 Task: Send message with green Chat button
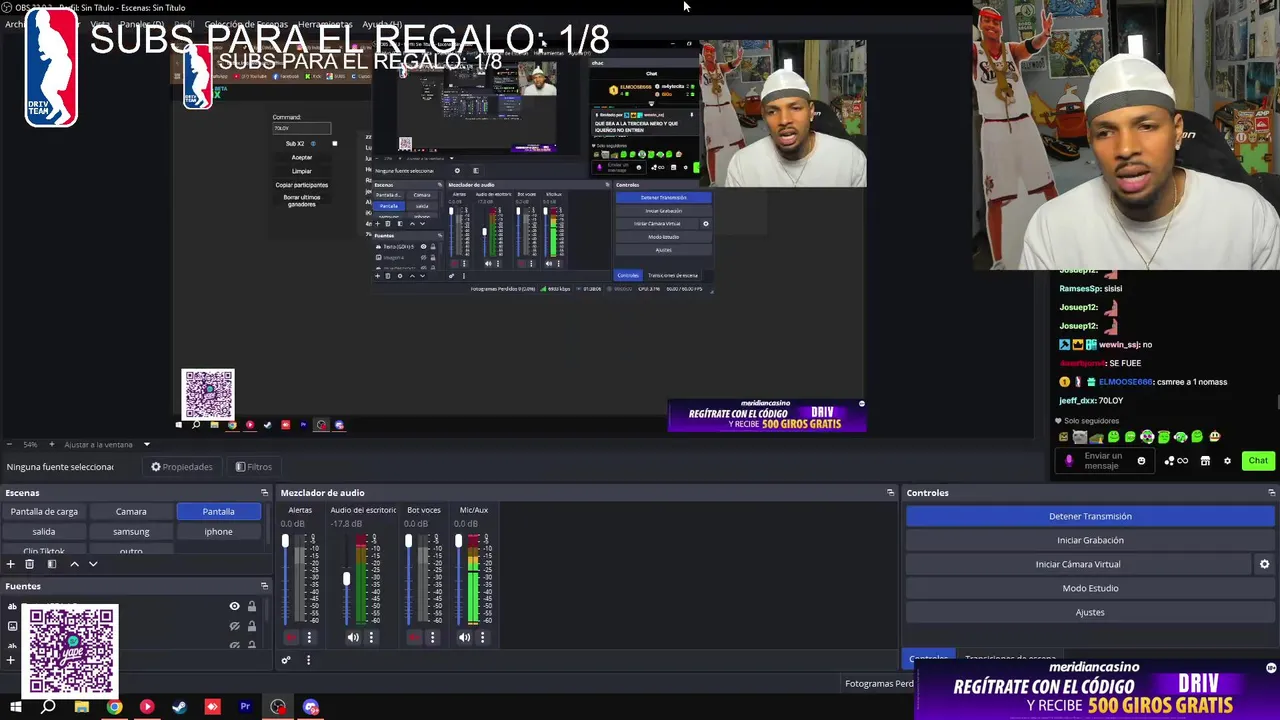pyautogui.click(x=1258, y=461)
